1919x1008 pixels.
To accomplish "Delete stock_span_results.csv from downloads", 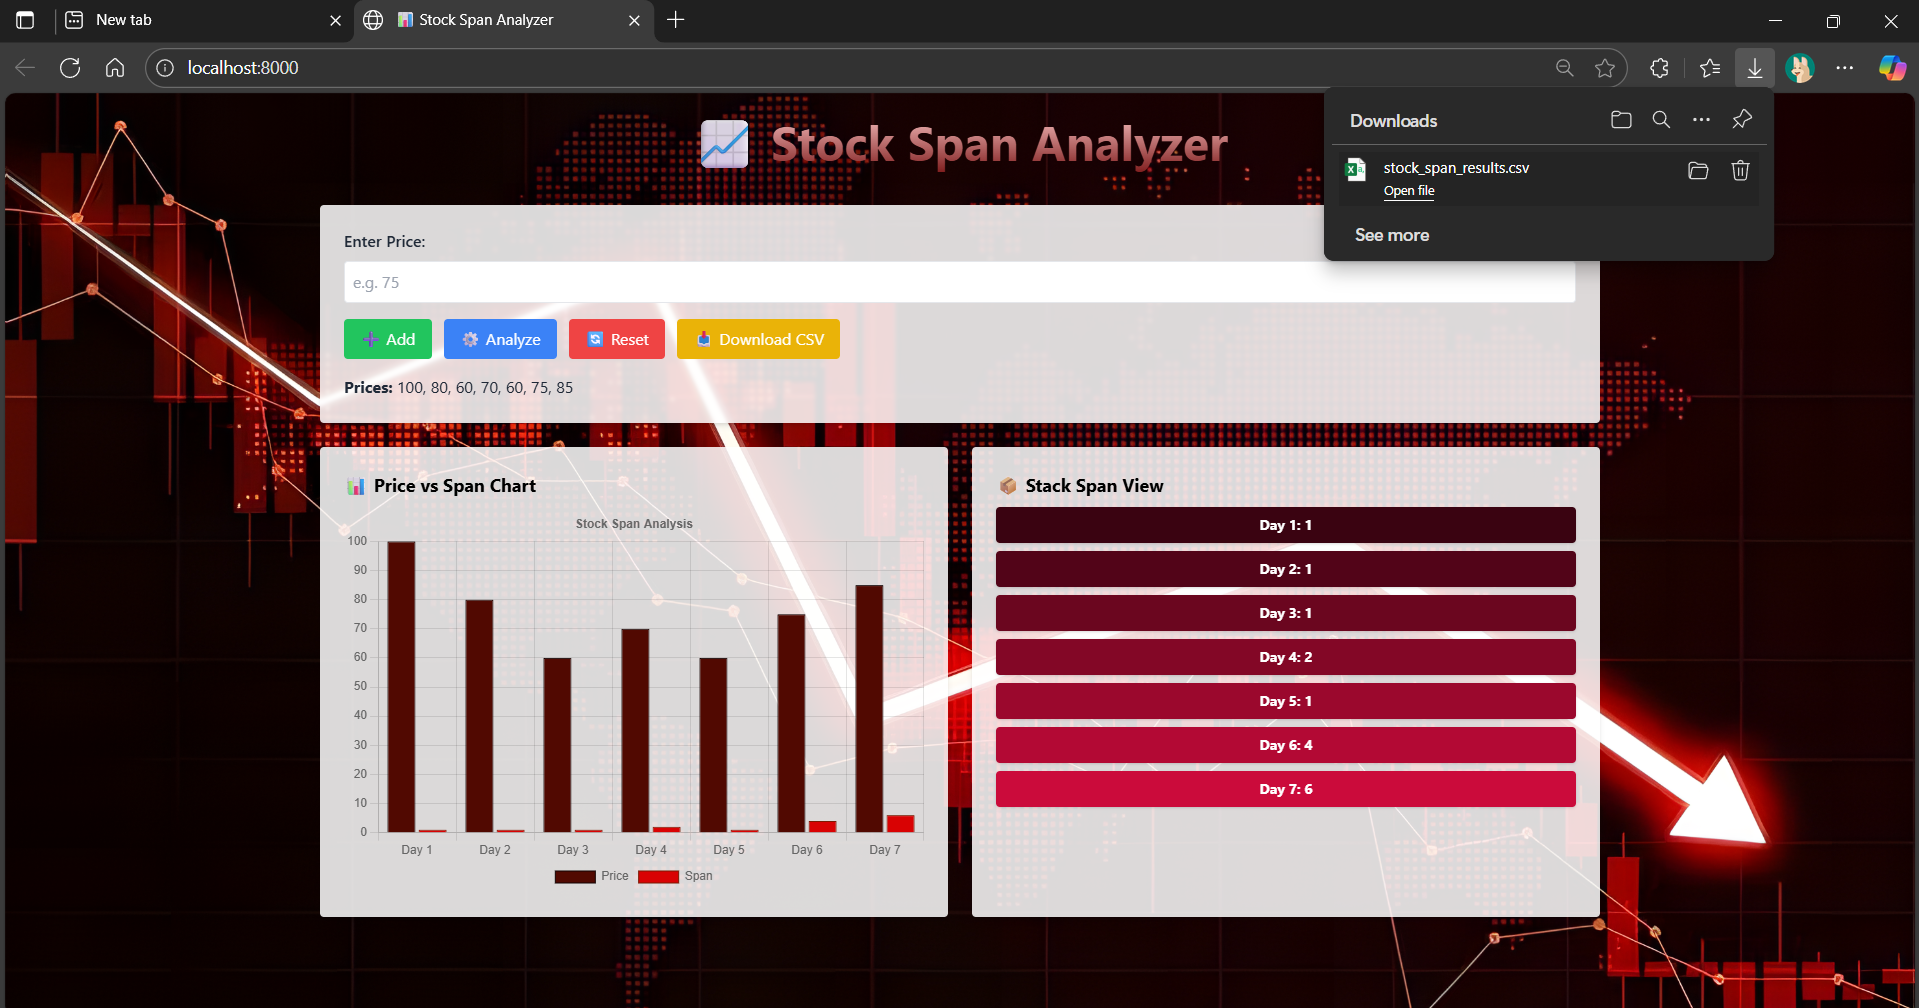I will tap(1740, 171).
